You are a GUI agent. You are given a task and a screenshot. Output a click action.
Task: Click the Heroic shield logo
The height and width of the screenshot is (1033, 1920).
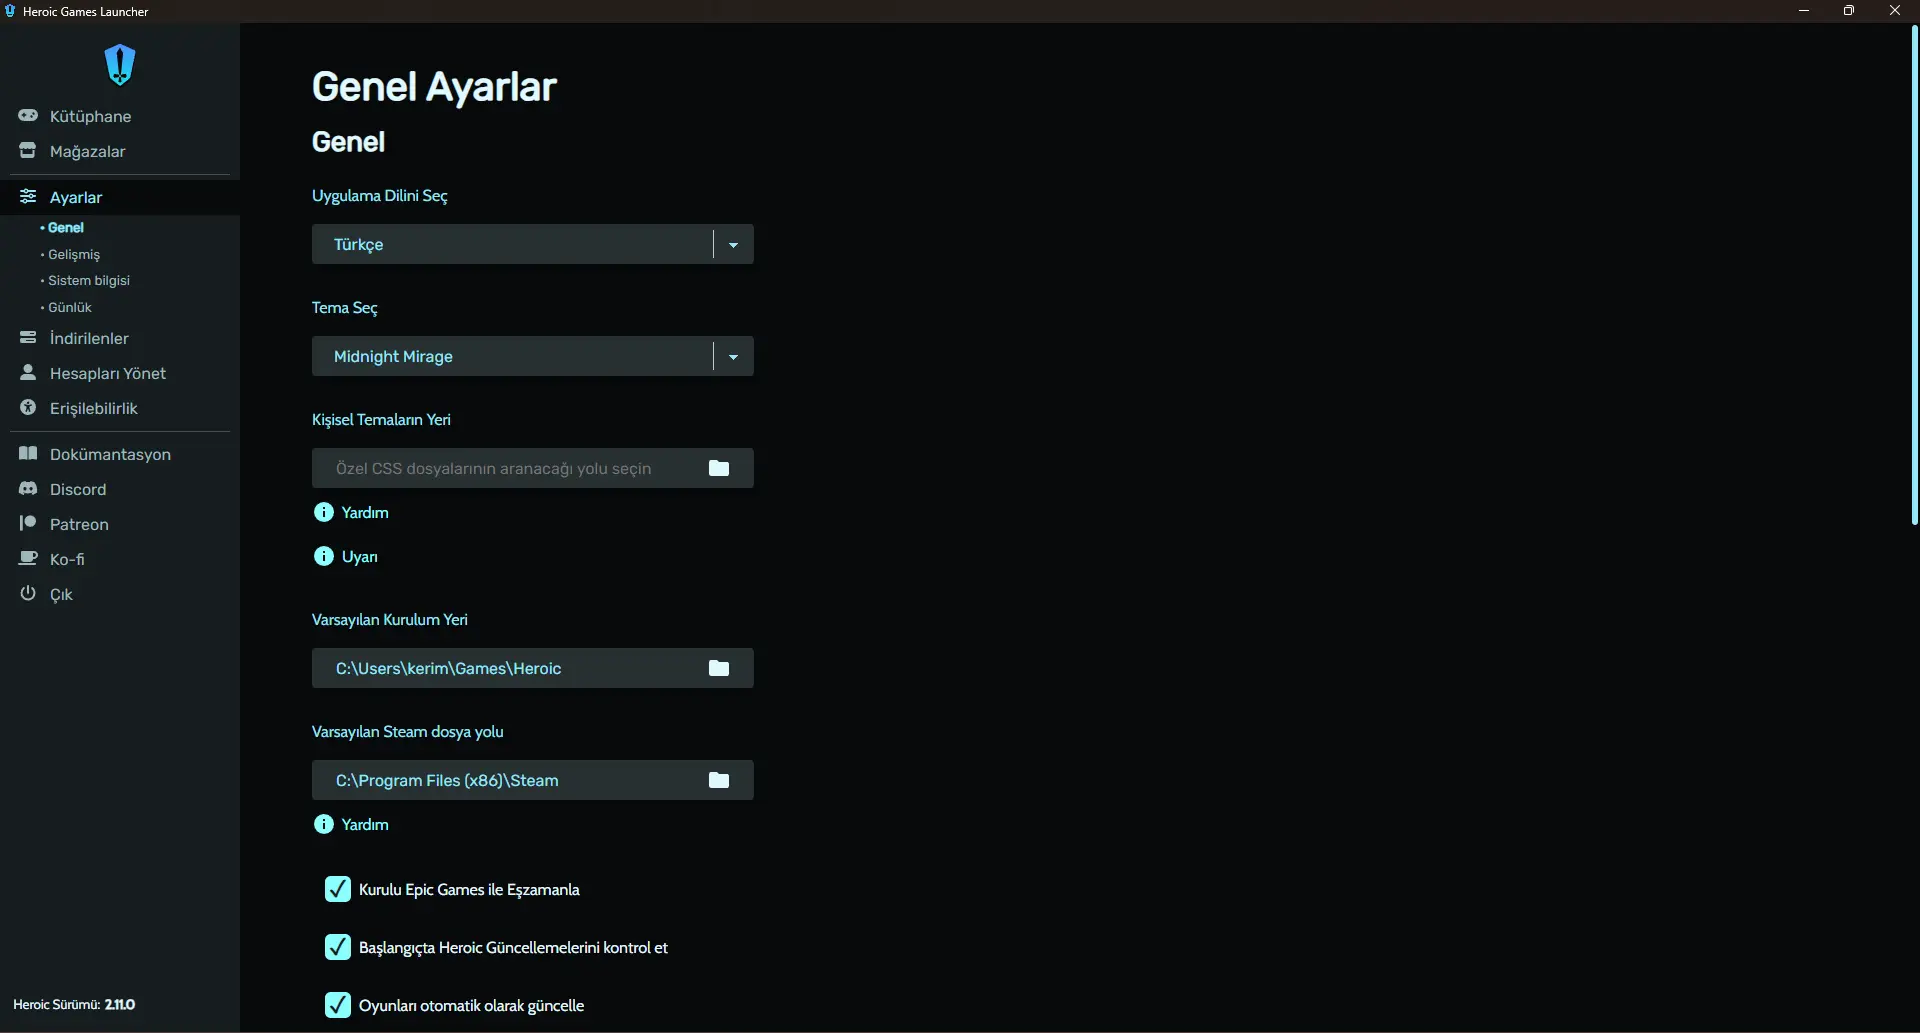120,65
